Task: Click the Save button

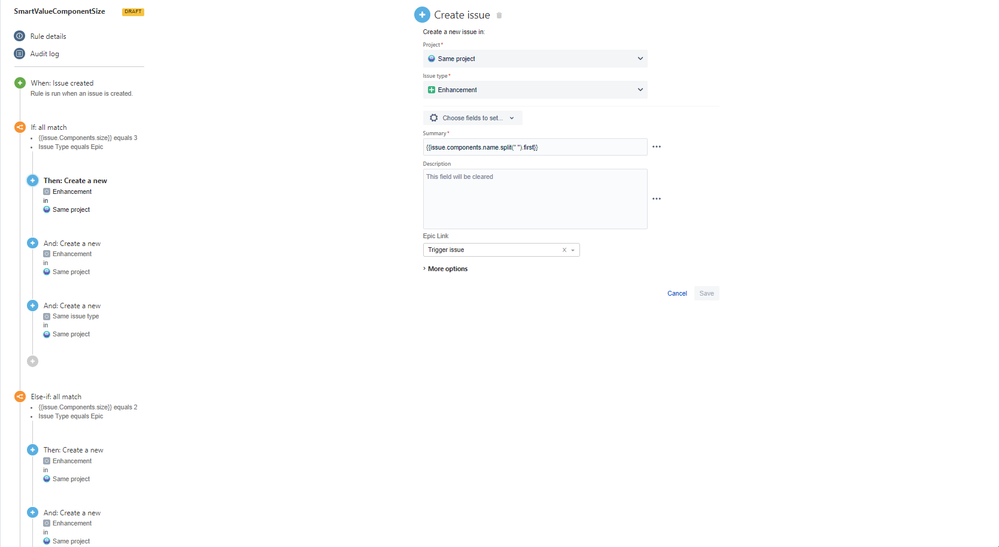Action: (x=707, y=294)
